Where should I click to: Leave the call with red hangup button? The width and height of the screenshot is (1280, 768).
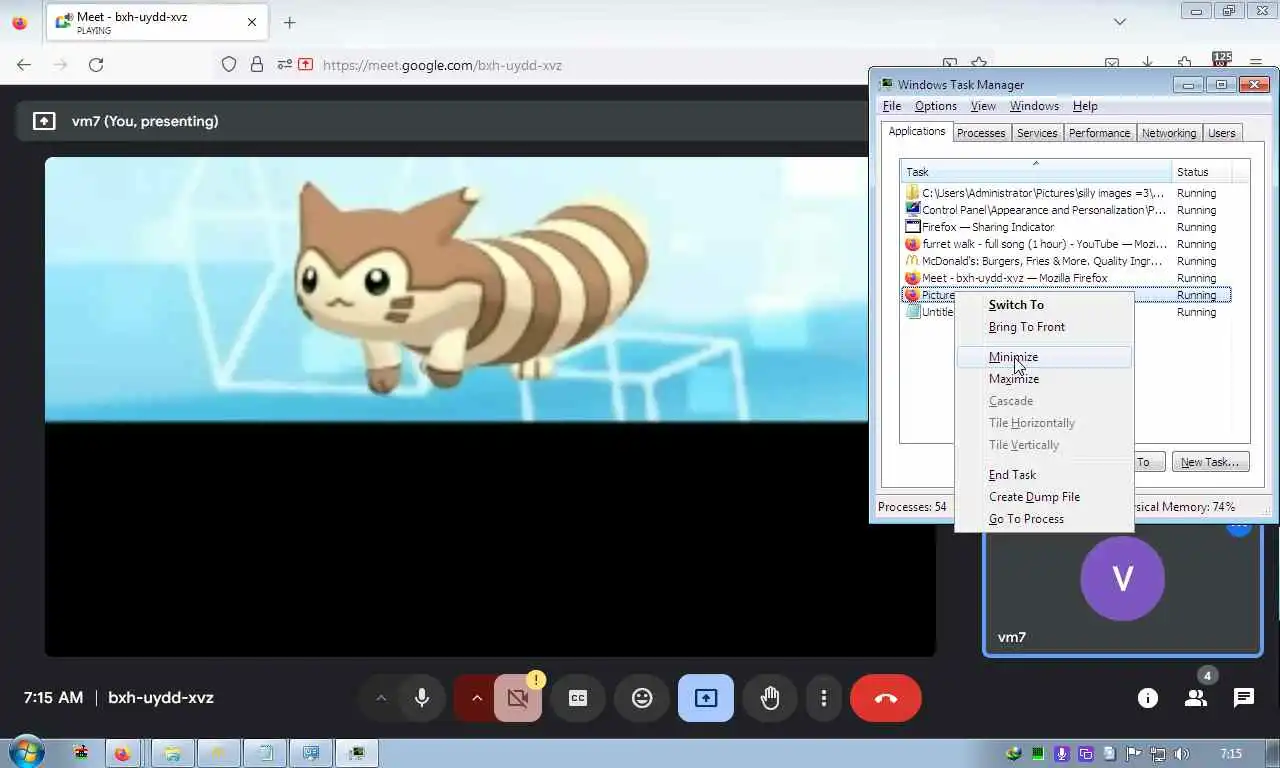click(886, 698)
